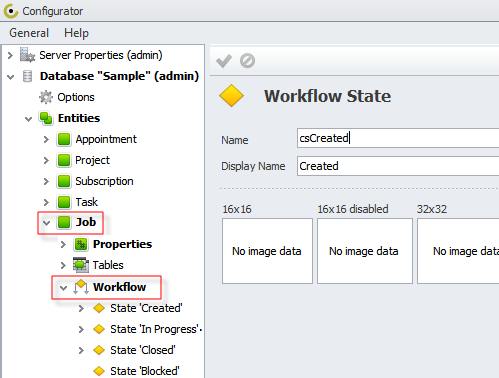Select the Workflow tree label

[119, 287]
